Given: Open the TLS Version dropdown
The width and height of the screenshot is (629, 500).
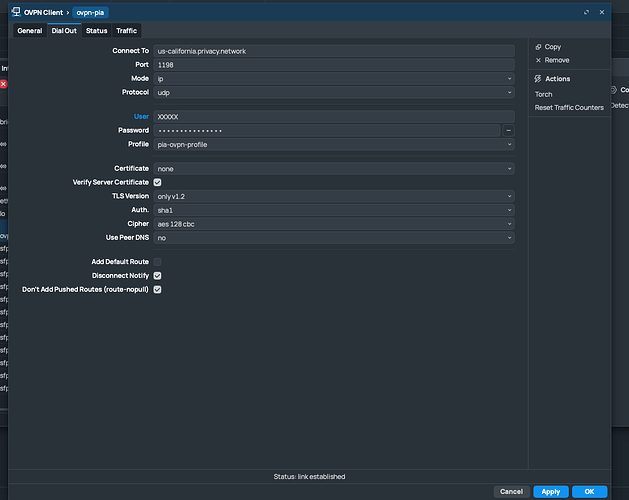Looking at the screenshot, I should tap(335, 196).
